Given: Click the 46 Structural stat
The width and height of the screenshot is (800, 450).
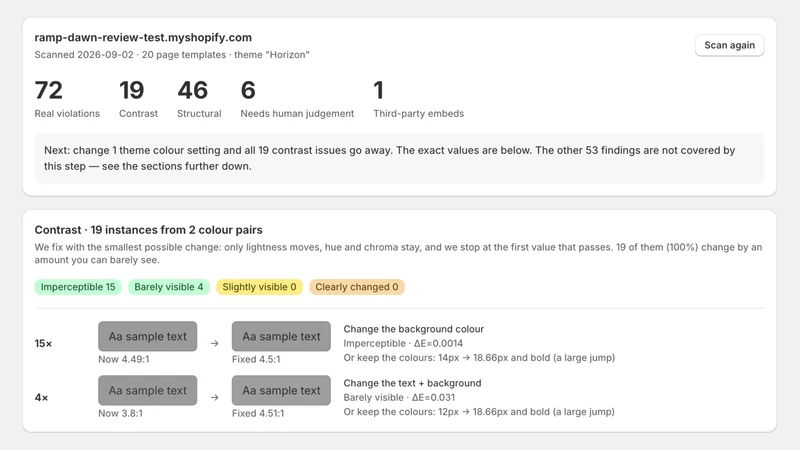Looking at the screenshot, I should coord(199,99).
